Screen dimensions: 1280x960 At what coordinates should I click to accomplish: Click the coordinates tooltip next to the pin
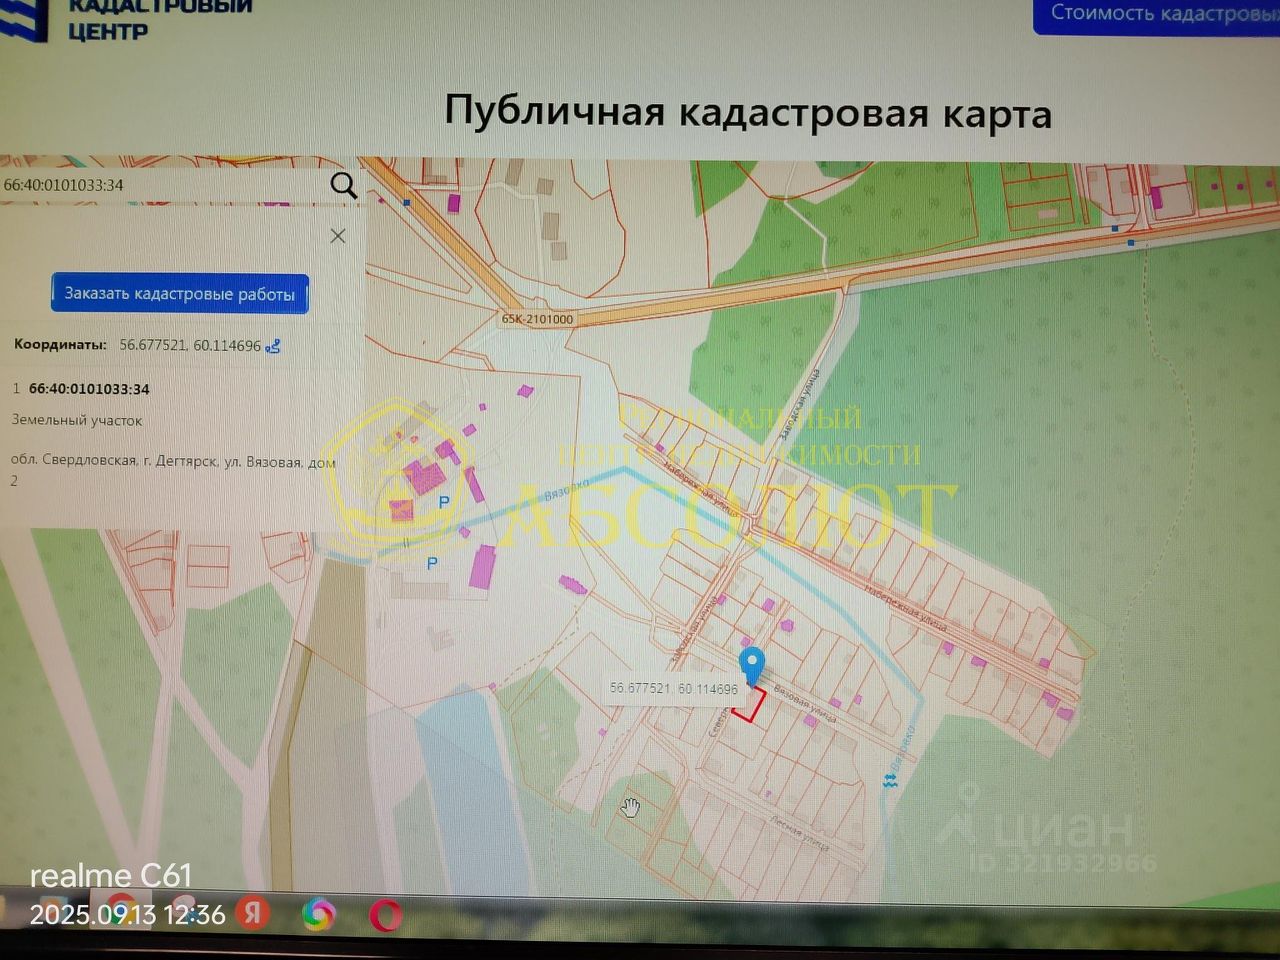[x=674, y=689]
